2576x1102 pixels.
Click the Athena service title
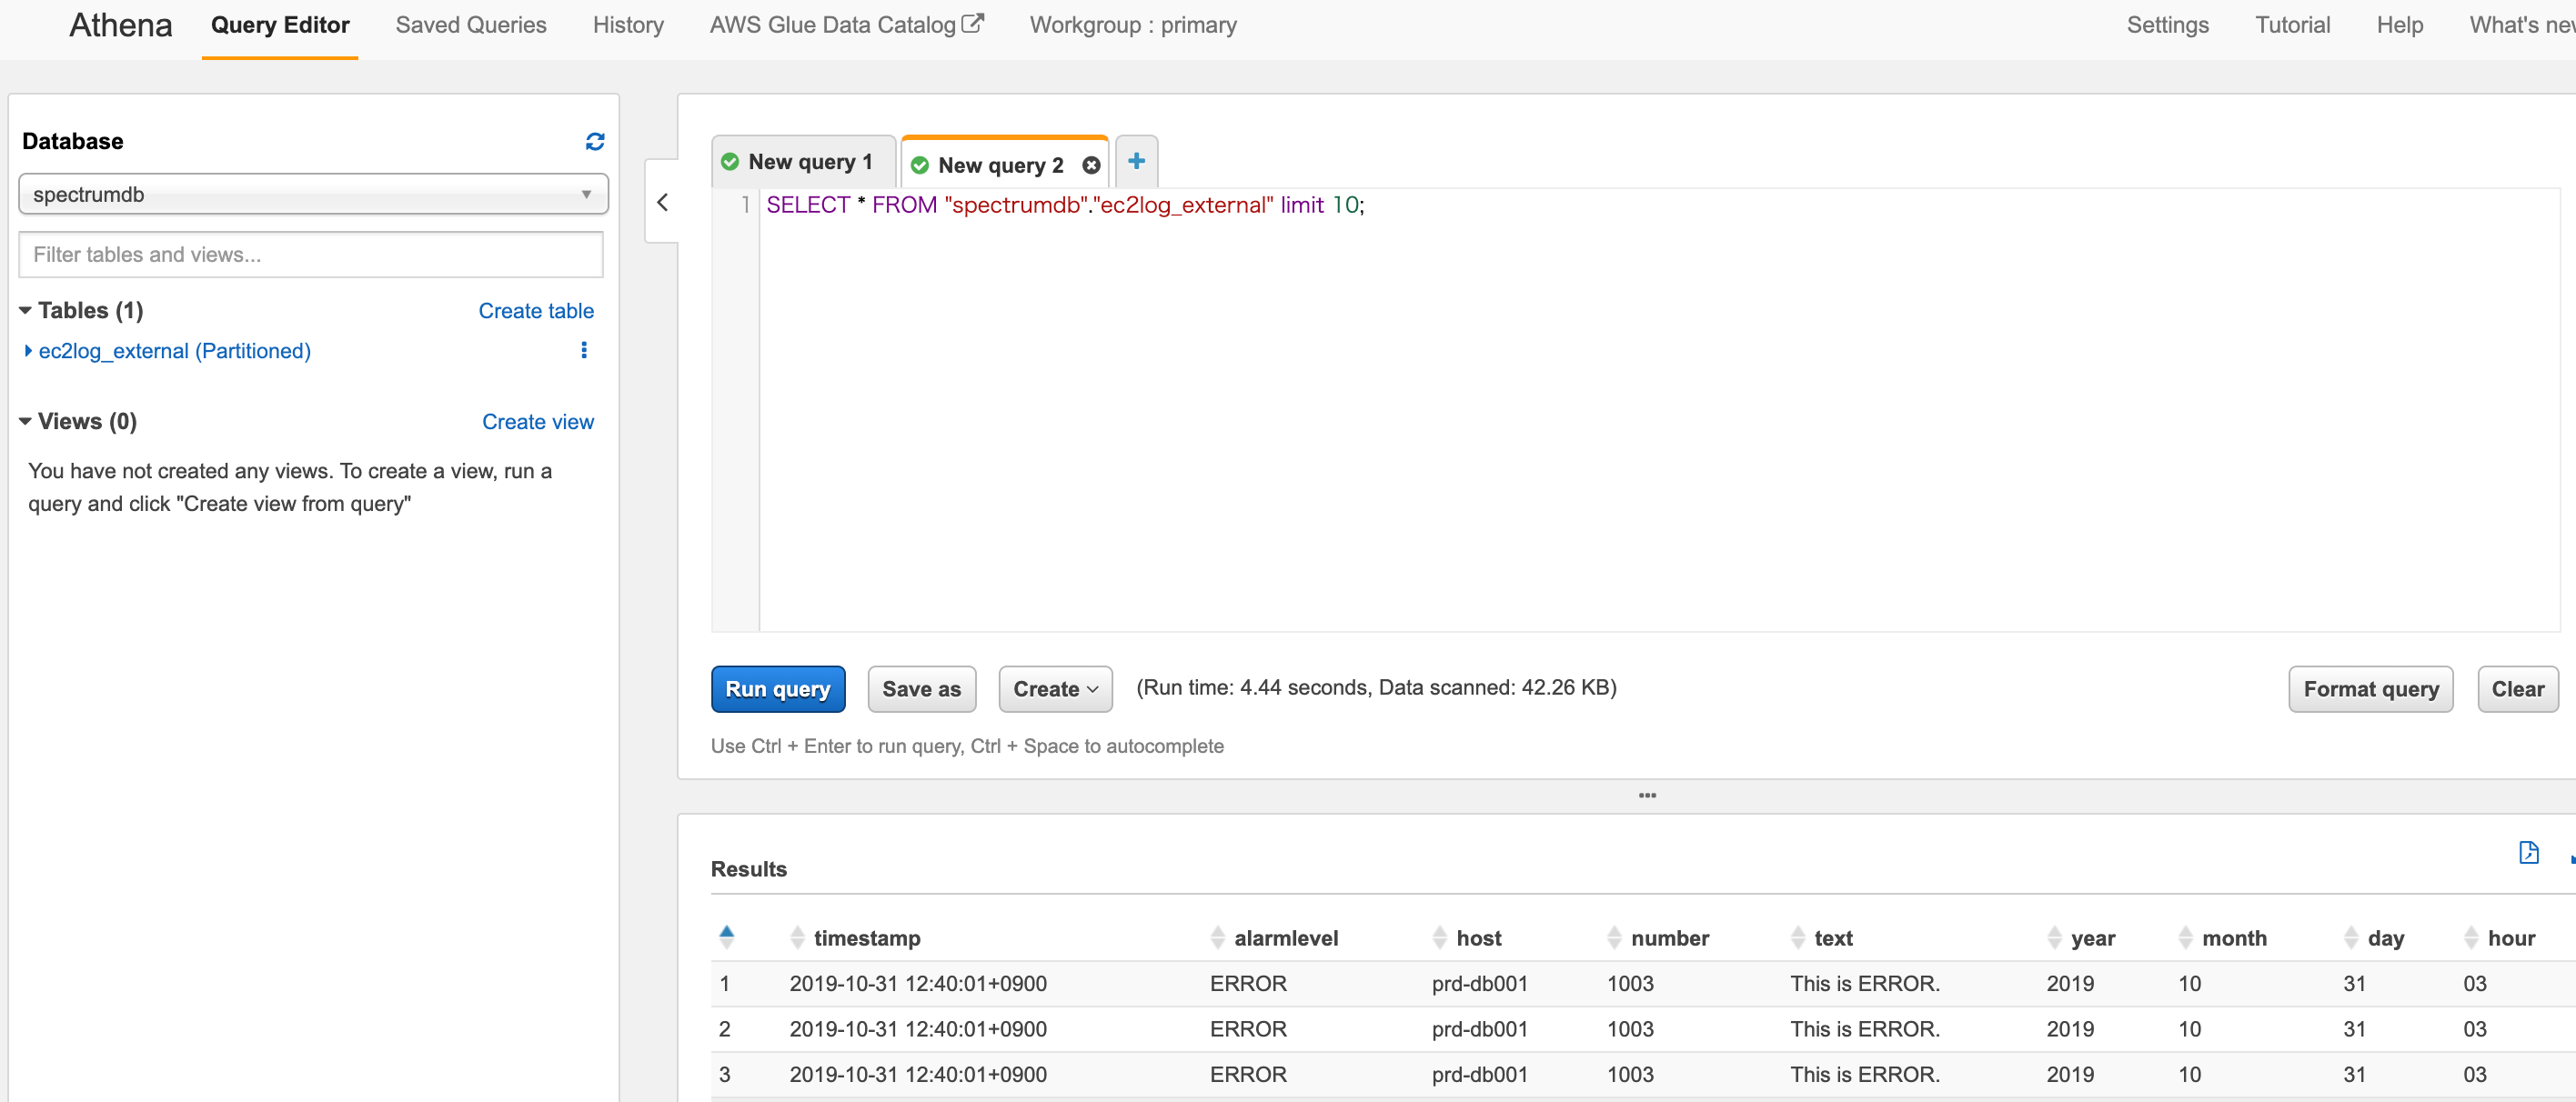pos(120,25)
